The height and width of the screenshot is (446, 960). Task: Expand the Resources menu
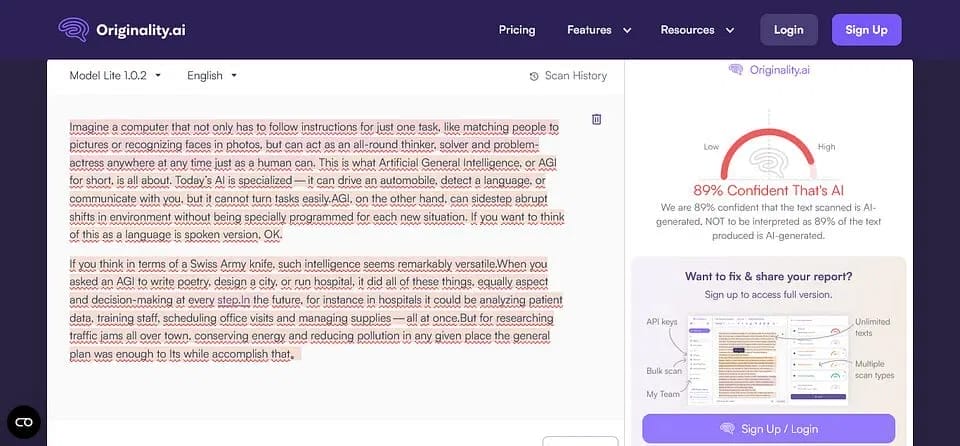pos(697,30)
